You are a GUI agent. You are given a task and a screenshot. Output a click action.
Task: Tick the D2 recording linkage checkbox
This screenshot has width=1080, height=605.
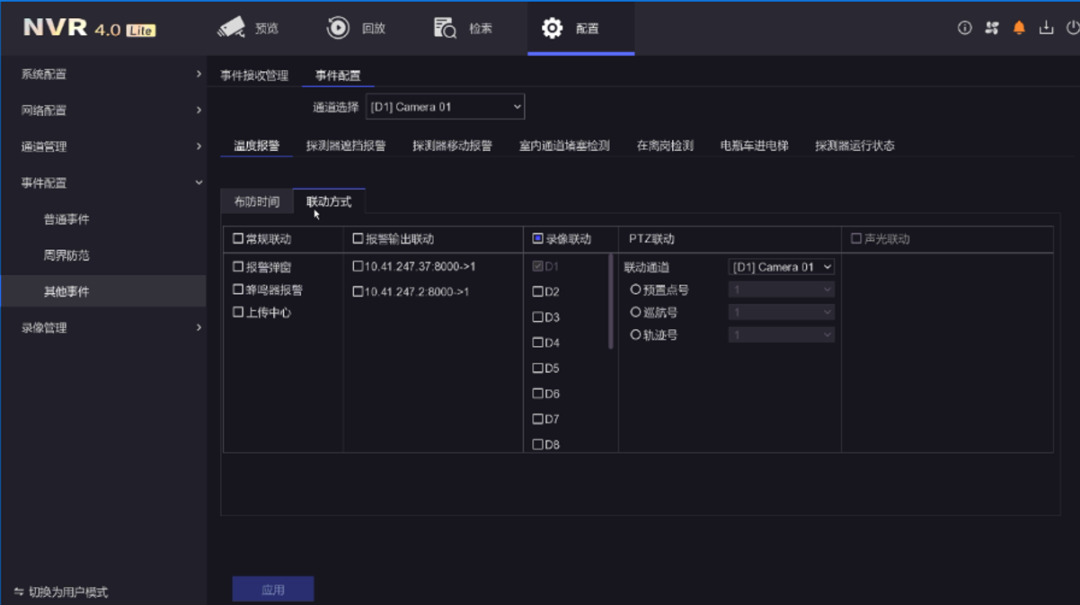click(x=538, y=292)
